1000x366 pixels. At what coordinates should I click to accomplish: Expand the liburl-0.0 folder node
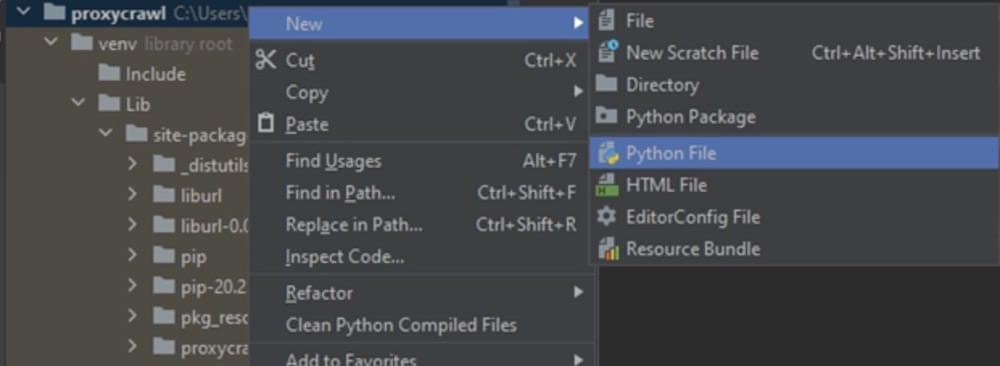133,224
